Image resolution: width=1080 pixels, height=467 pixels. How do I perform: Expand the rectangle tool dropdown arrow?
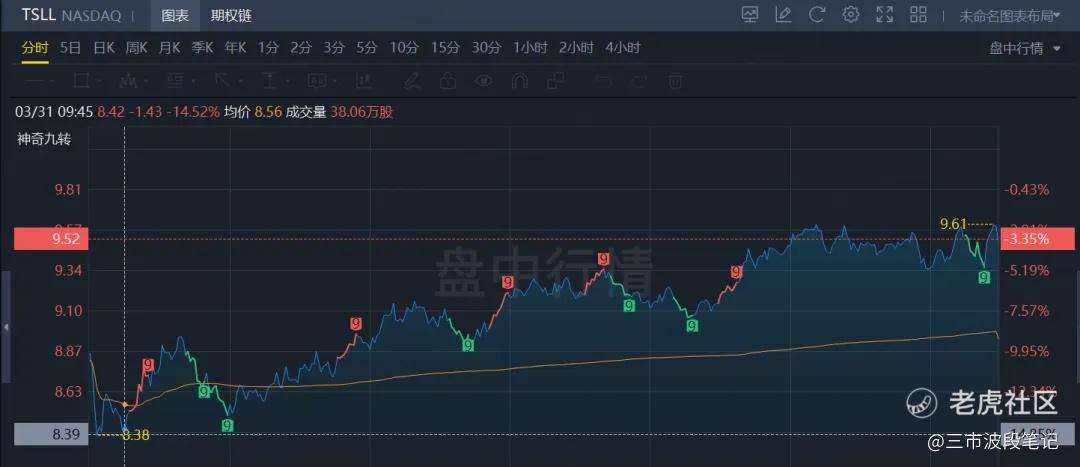tap(100, 81)
